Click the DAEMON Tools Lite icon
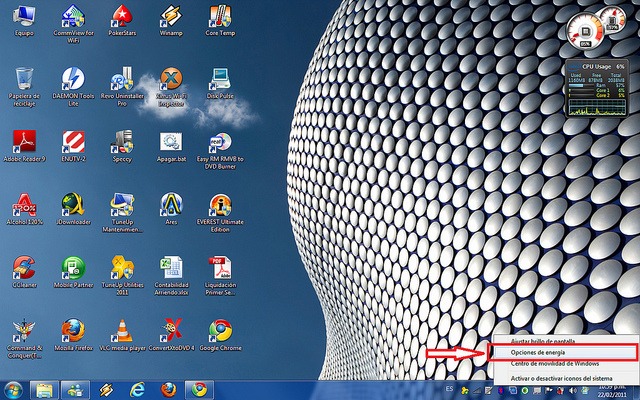The width and height of the screenshot is (640, 400). point(73,80)
